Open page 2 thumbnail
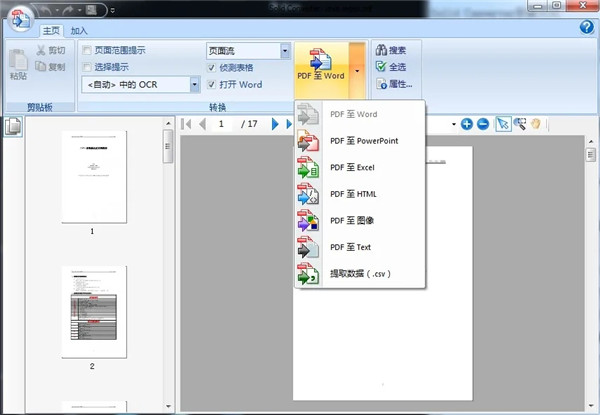The height and width of the screenshot is (415, 600). [x=92, y=312]
